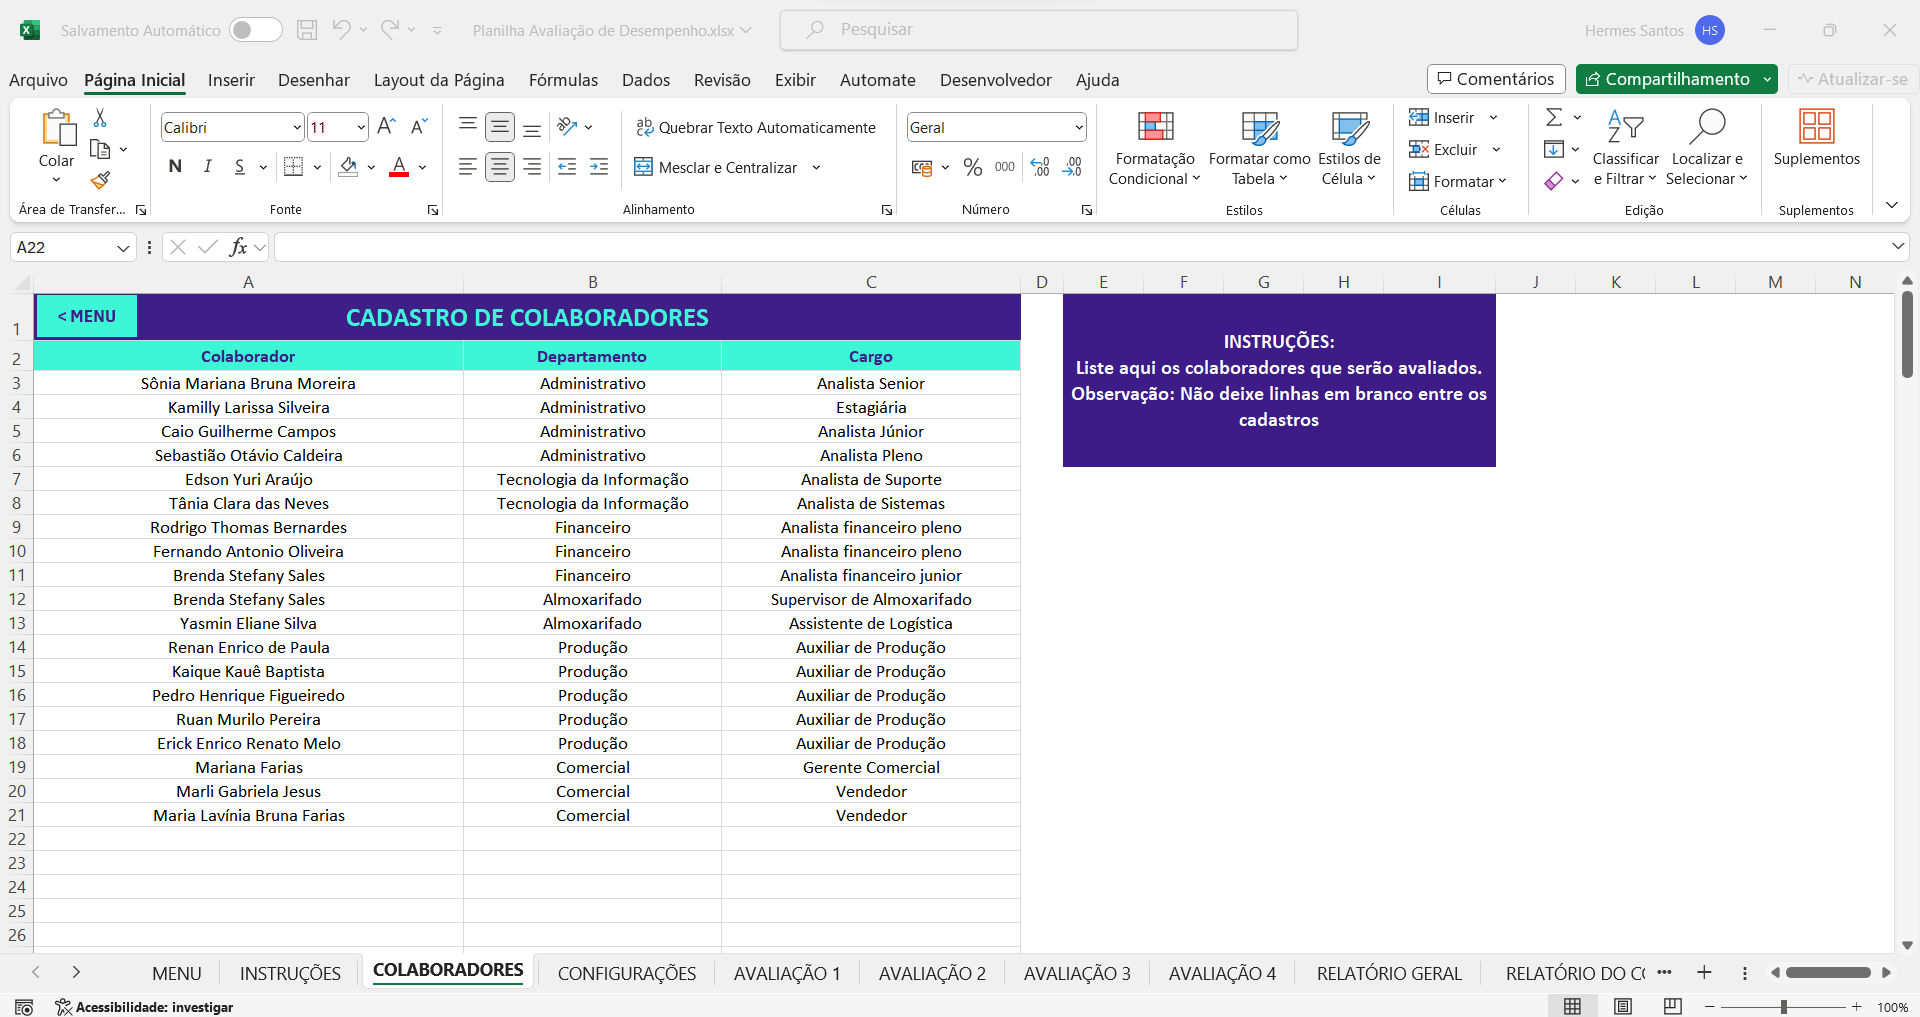Click the save disk icon
This screenshot has width=1920, height=1017.
pos(307,30)
